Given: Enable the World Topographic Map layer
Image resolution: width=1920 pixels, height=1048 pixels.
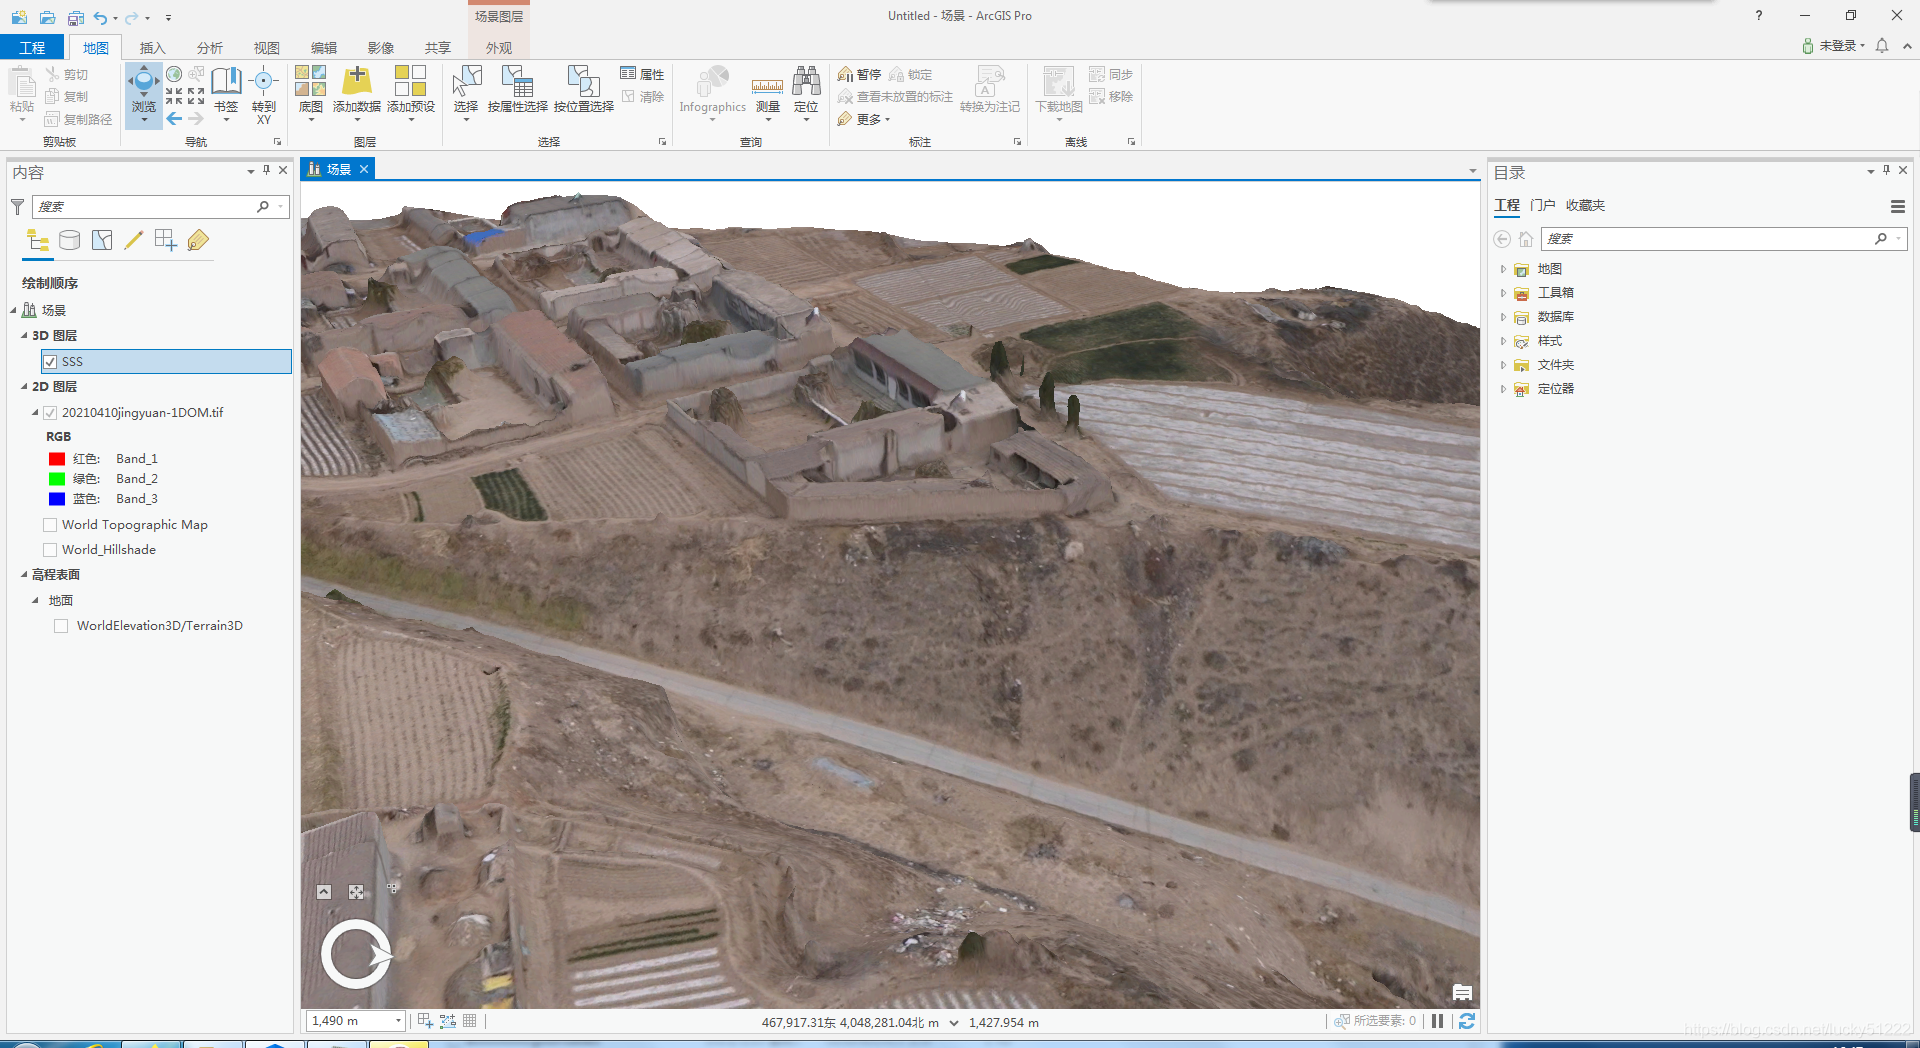Looking at the screenshot, I should pos(50,525).
